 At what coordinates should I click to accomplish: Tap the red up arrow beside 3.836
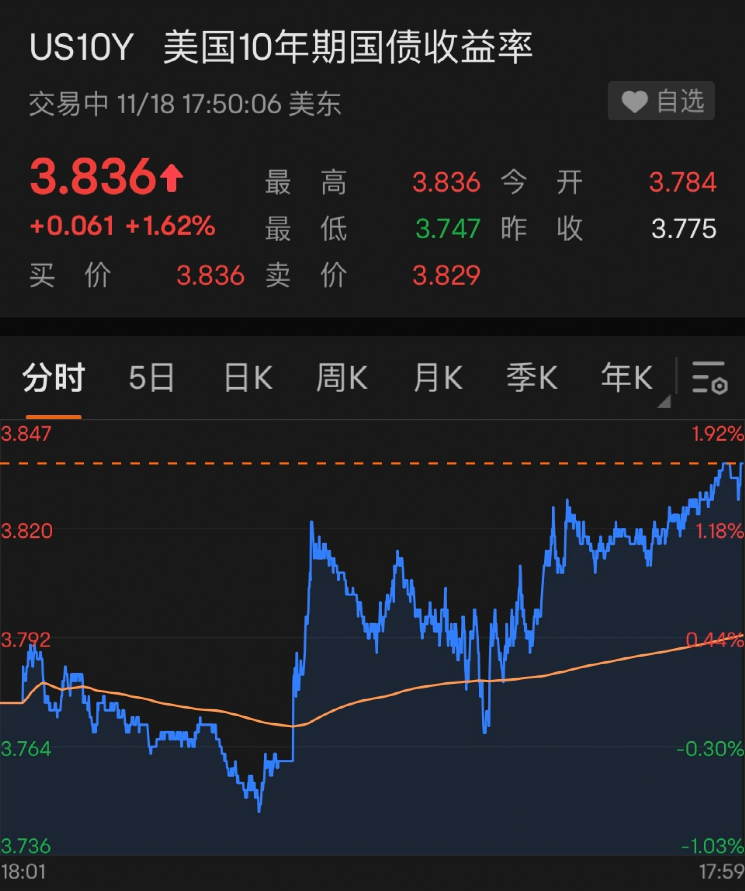click(172, 179)
